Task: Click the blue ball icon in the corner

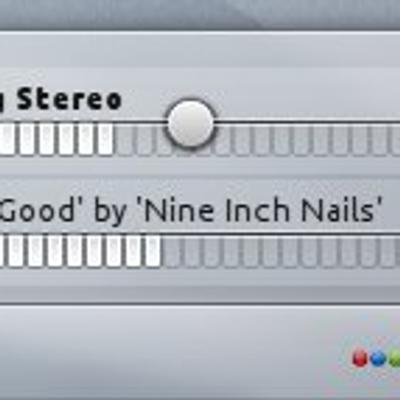Action: tap(378, 358)
